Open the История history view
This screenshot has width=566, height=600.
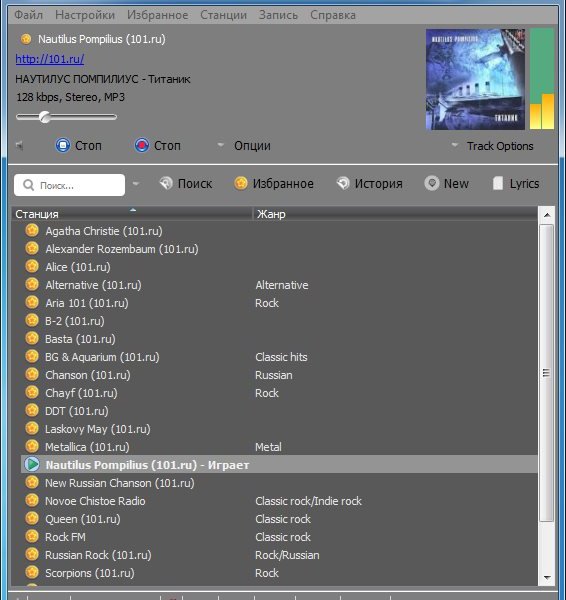369,184
